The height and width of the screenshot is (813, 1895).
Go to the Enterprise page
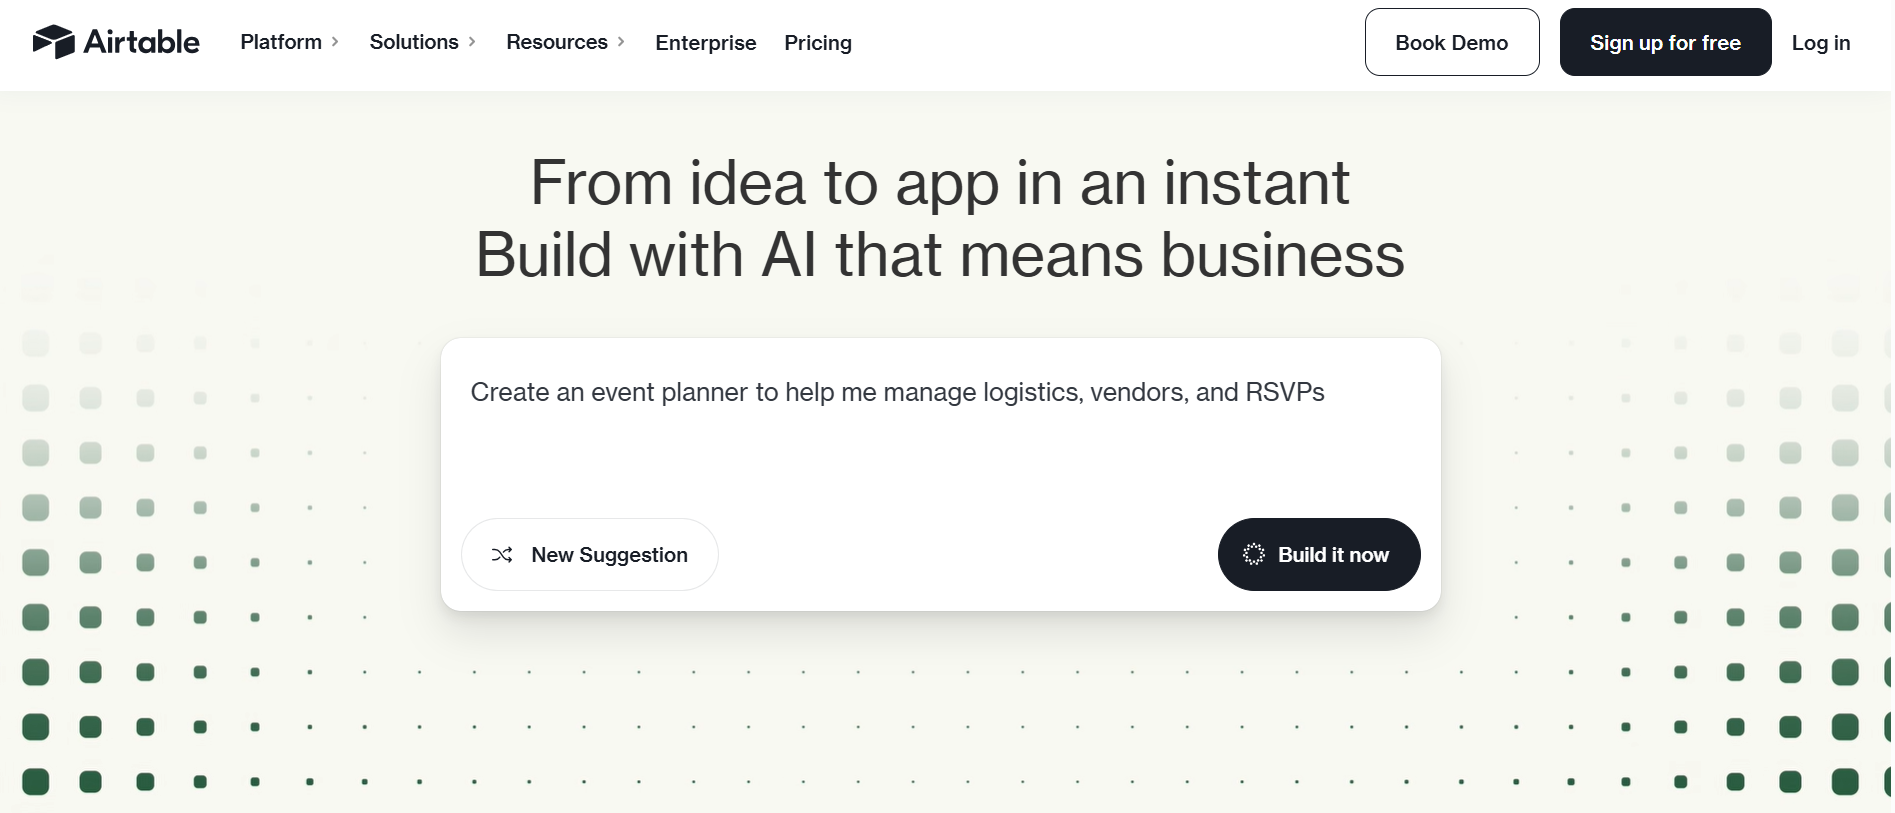point(706,43)
